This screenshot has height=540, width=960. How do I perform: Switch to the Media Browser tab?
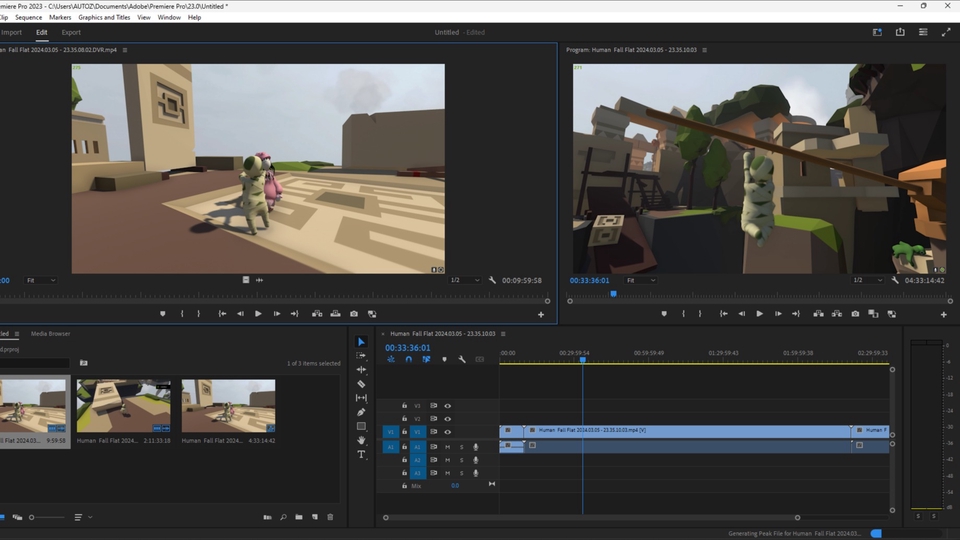(51, 334)
